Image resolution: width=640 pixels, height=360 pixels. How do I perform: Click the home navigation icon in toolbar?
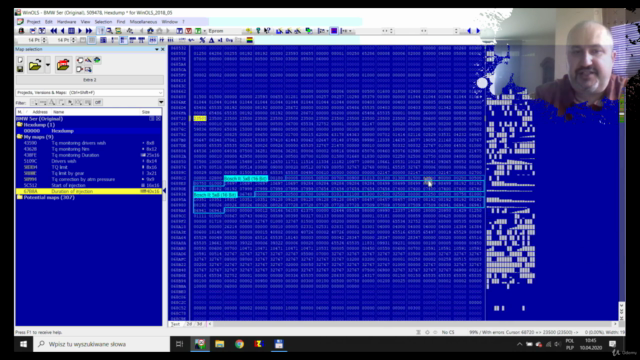tap(150, 31)
